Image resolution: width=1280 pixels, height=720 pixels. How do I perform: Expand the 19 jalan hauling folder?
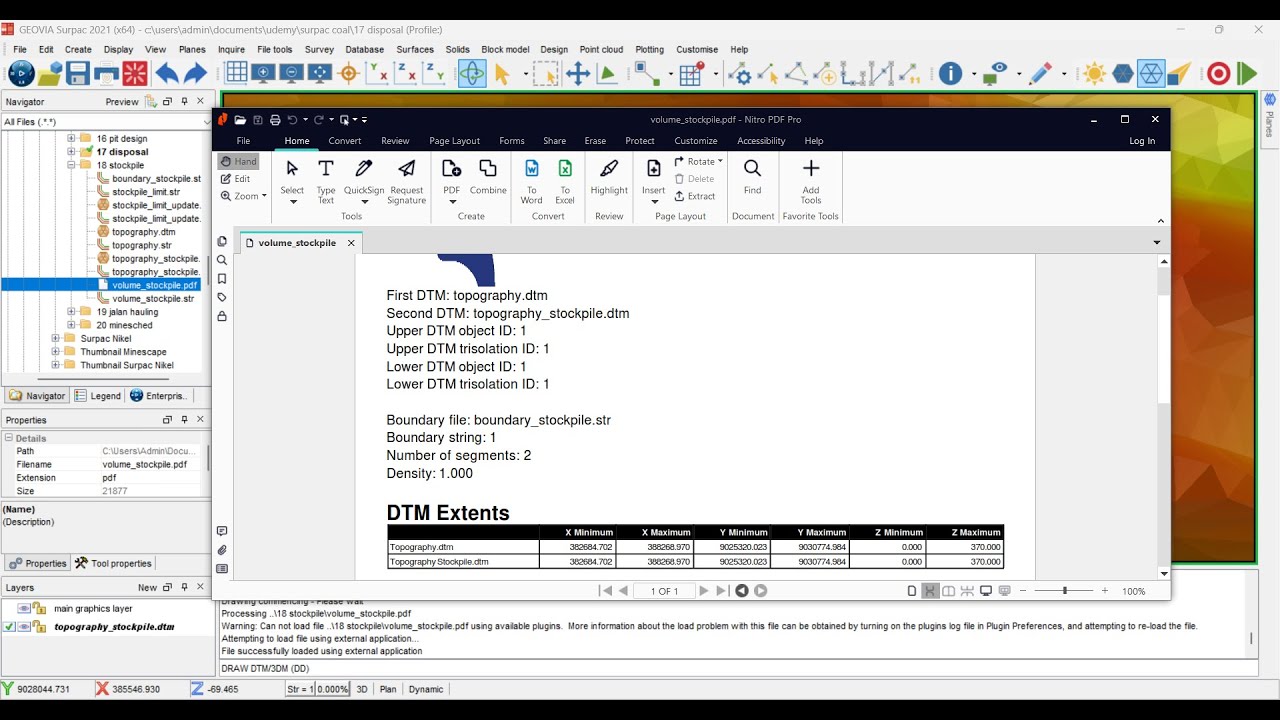pos(72,312)
